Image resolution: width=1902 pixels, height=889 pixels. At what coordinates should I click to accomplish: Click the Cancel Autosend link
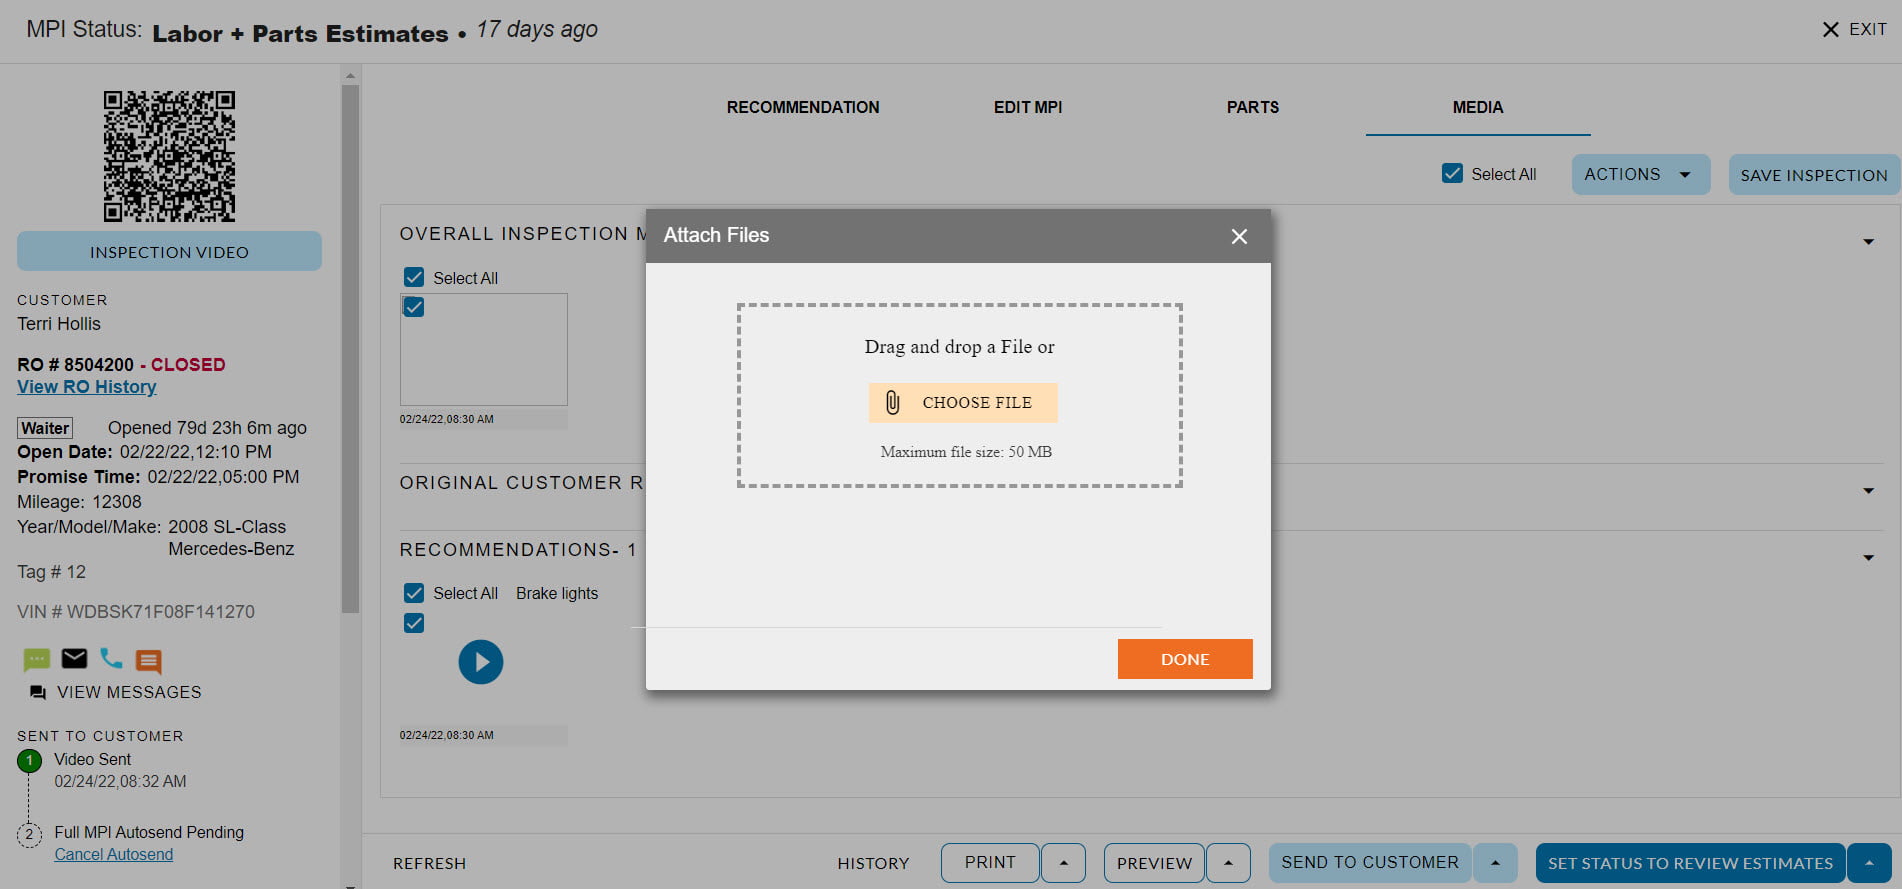coord(114,855)
